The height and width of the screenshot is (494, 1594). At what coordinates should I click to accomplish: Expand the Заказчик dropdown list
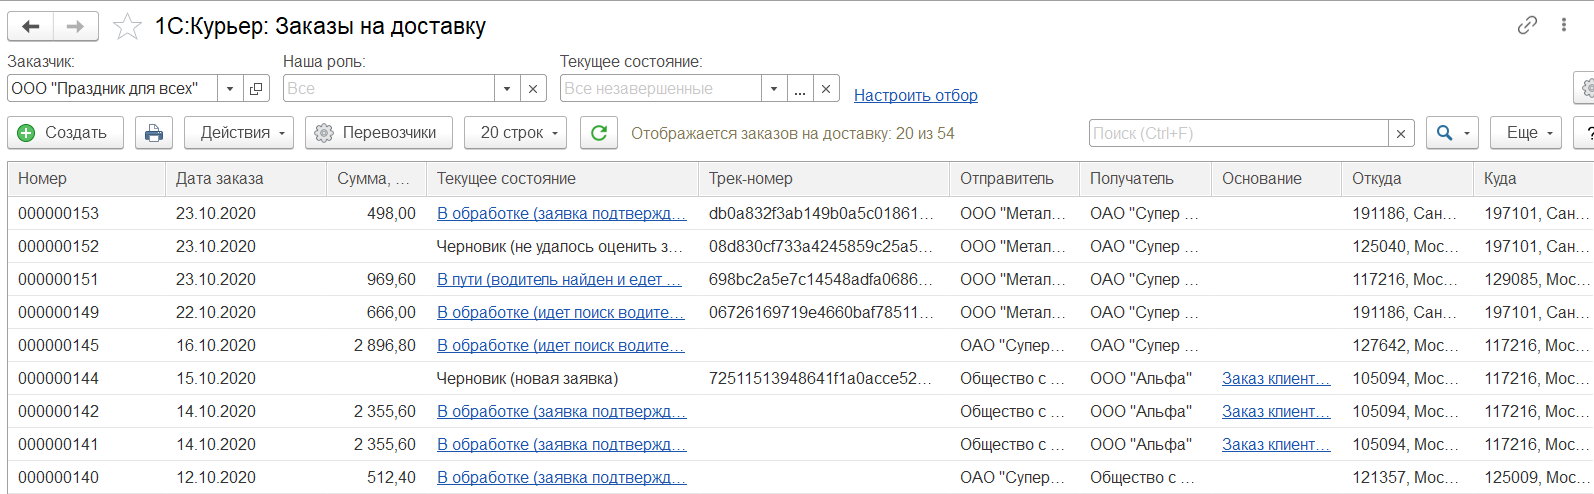point(230,89)
